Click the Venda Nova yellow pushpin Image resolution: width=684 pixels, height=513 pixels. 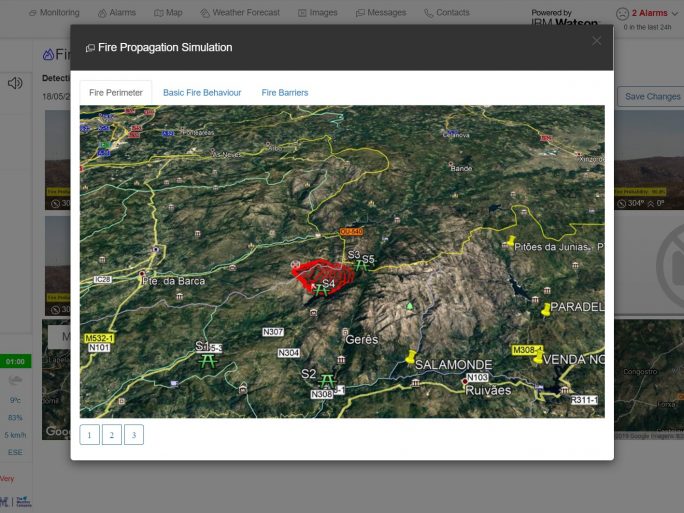(538, 356)
